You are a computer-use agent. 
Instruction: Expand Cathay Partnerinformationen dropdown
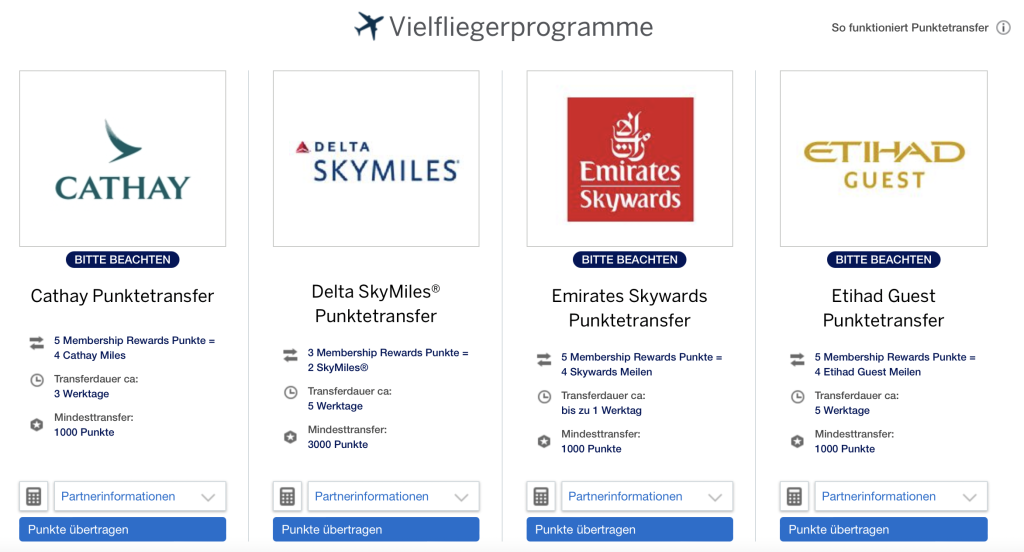point(140,496)
